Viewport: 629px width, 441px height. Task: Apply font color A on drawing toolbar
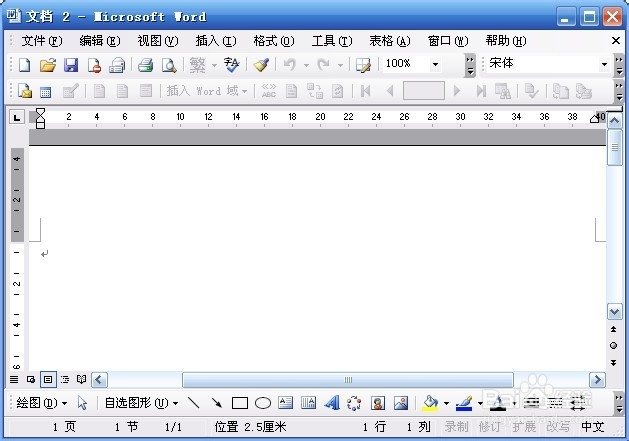(x=498, y=403)
